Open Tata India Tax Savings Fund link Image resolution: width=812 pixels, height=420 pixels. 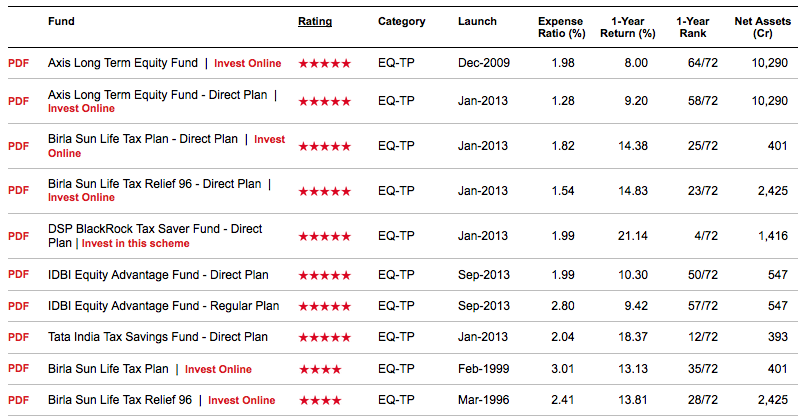[x=158, y=337]
